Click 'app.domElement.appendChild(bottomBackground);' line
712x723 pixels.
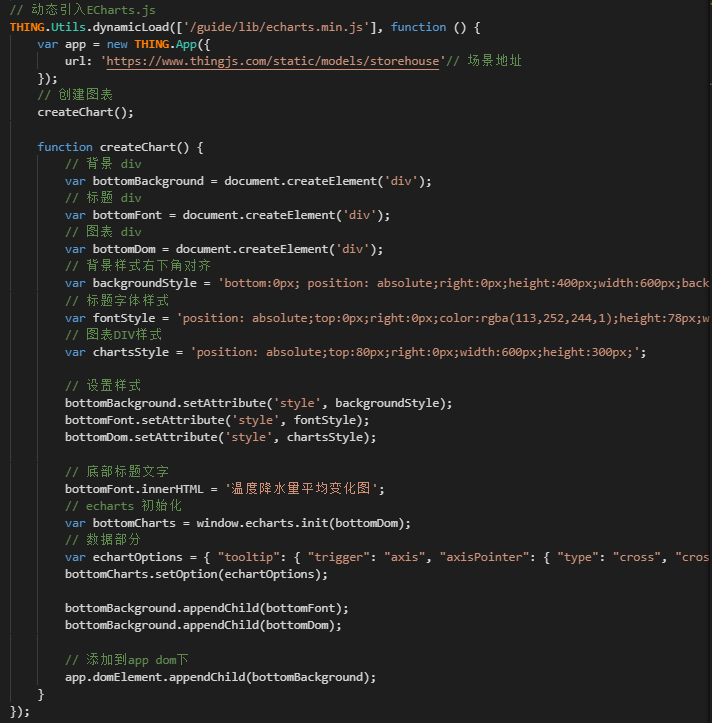(x=220, y=677)
